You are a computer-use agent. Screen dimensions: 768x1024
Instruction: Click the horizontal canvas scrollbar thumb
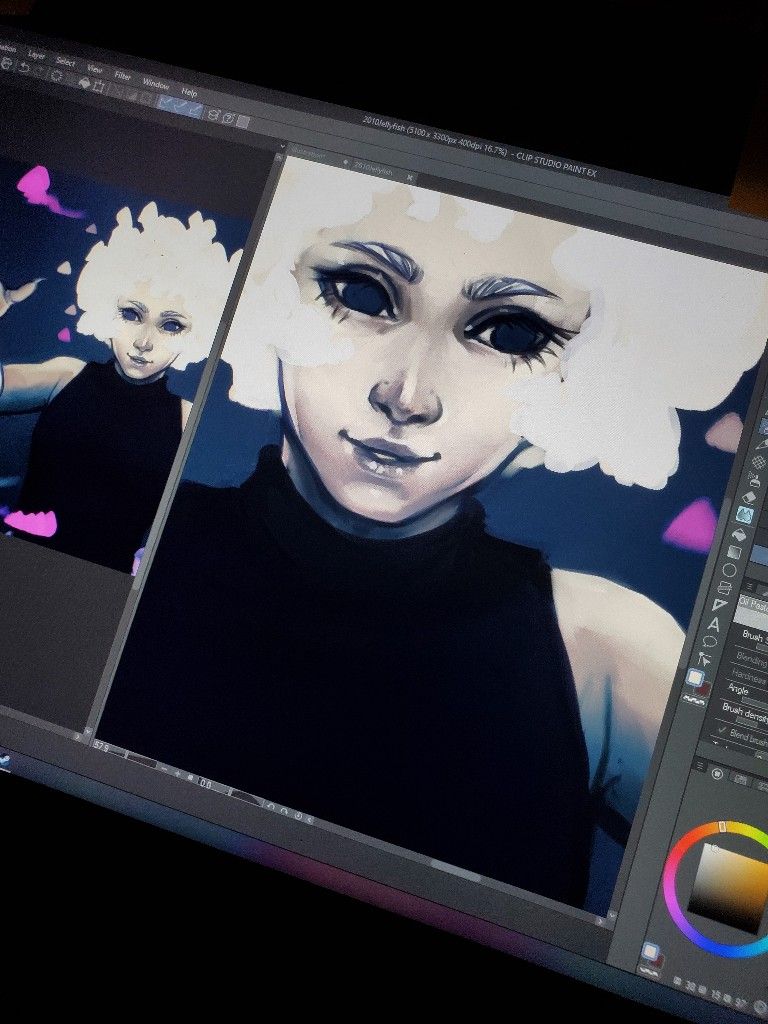click(x=455, y=870)
